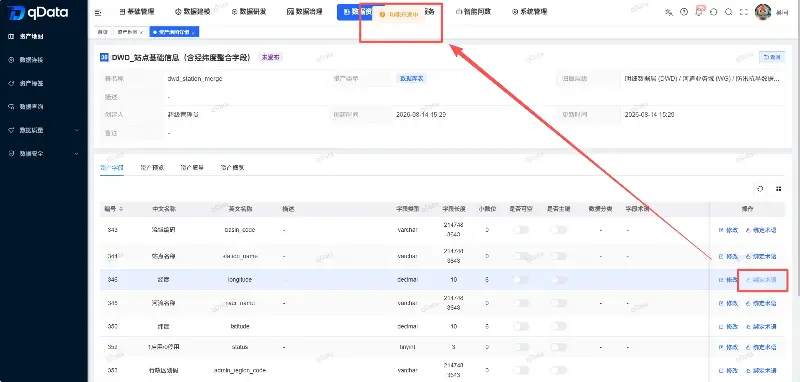Screen dimensions: 800x382
Task: Click the qData logo
Action: click(x=38, y=12)
